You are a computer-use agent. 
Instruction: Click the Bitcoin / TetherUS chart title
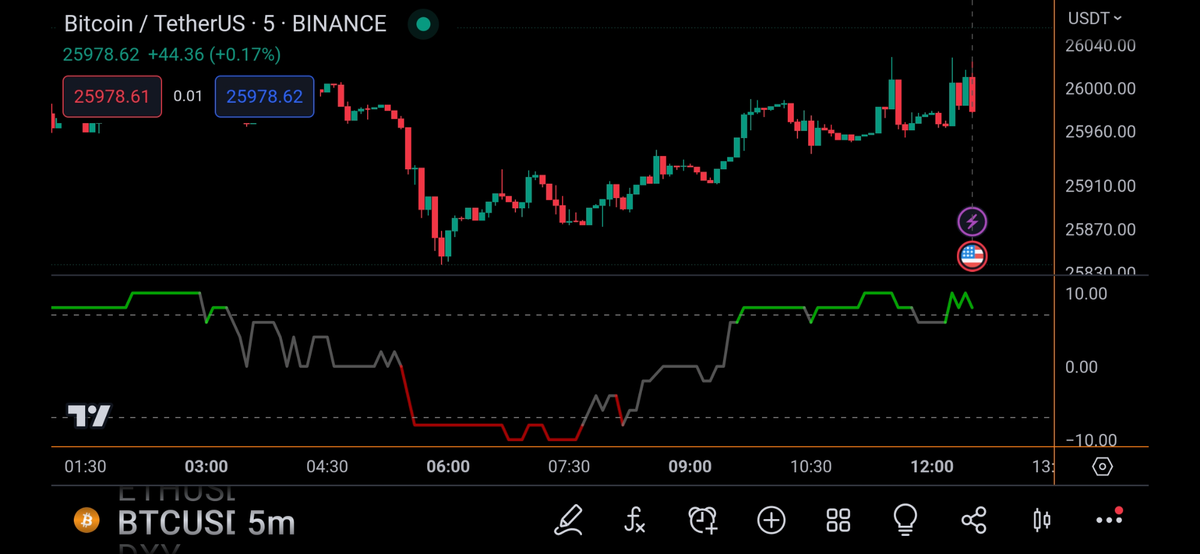click(225, 24)
